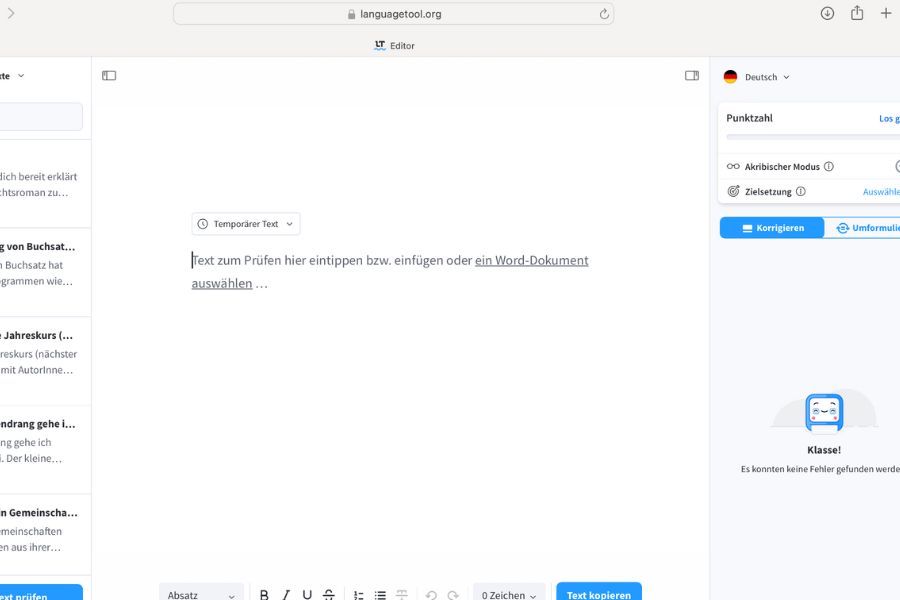Viewport: 900px width, 600px height.
Task: Create a bulleted list
Action: tap(380, 593)
